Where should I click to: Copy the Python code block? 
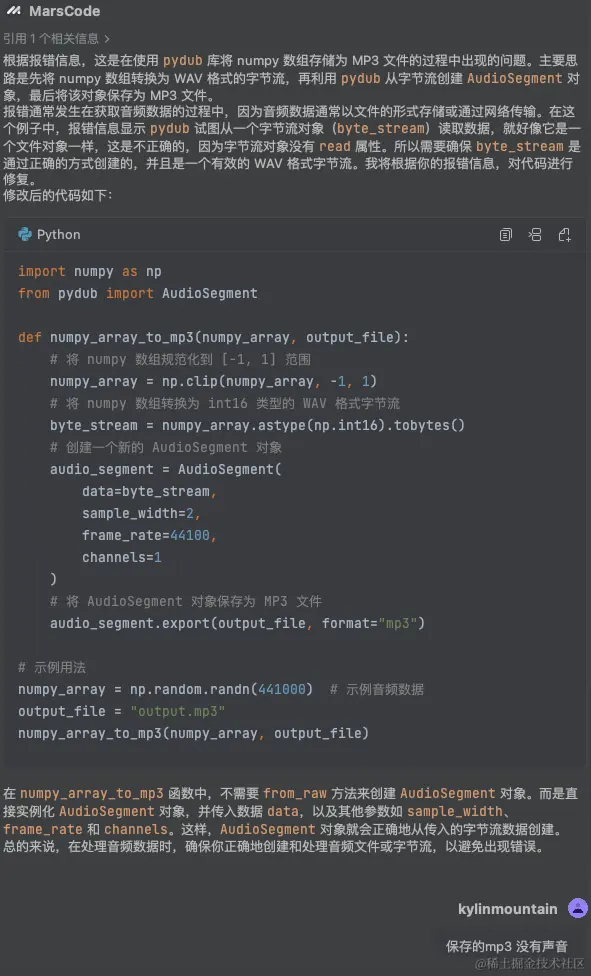click(x=506, y=235)
